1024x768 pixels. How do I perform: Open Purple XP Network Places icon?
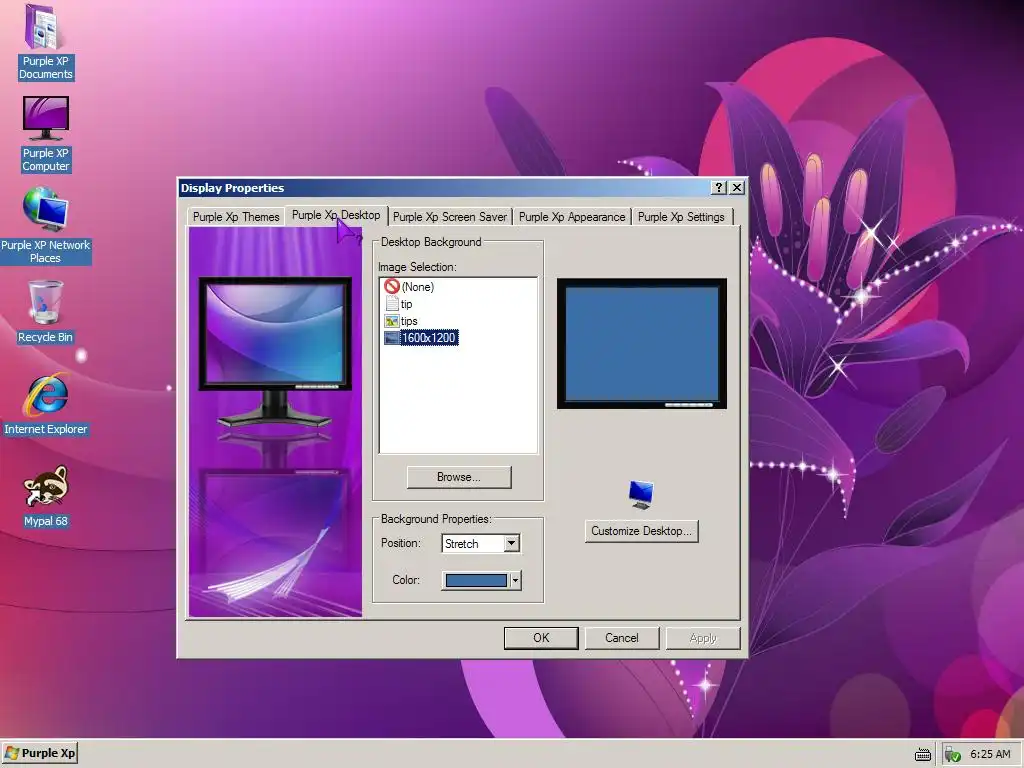tap(45, 225)
